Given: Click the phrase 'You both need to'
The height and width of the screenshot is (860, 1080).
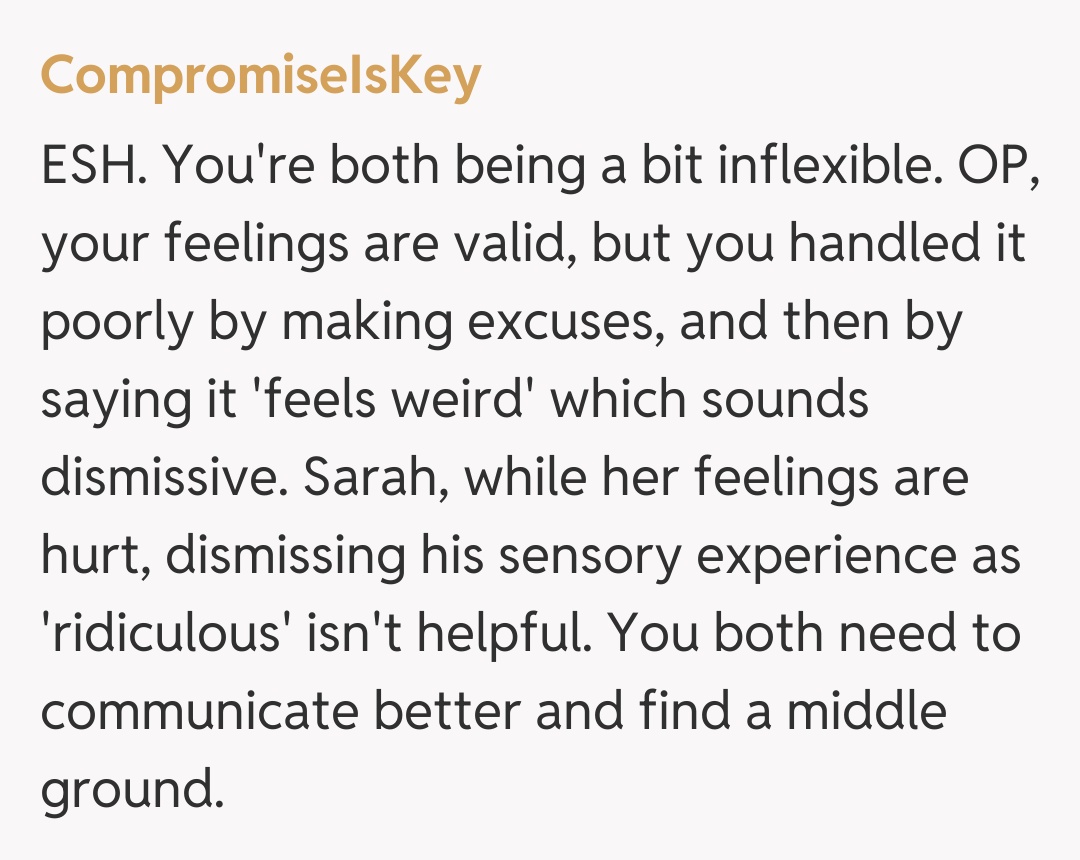Looking at the screenshot, I should coord(816,635).
